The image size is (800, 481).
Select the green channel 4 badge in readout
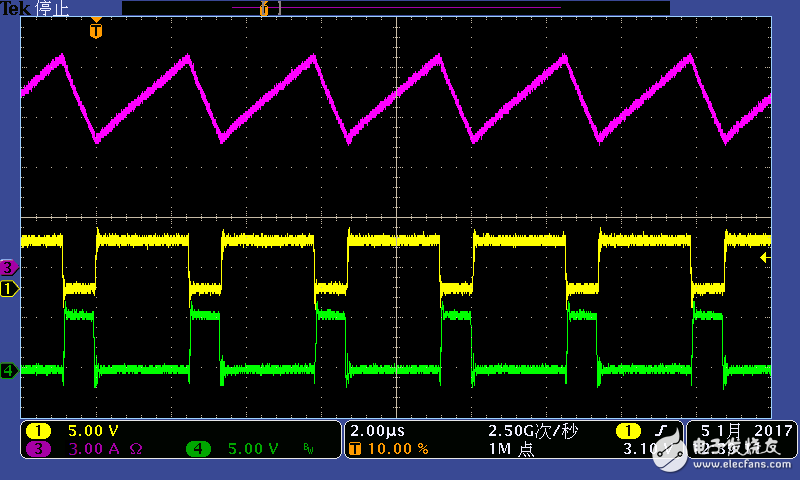pyautogui.click(x=198, y=449)
